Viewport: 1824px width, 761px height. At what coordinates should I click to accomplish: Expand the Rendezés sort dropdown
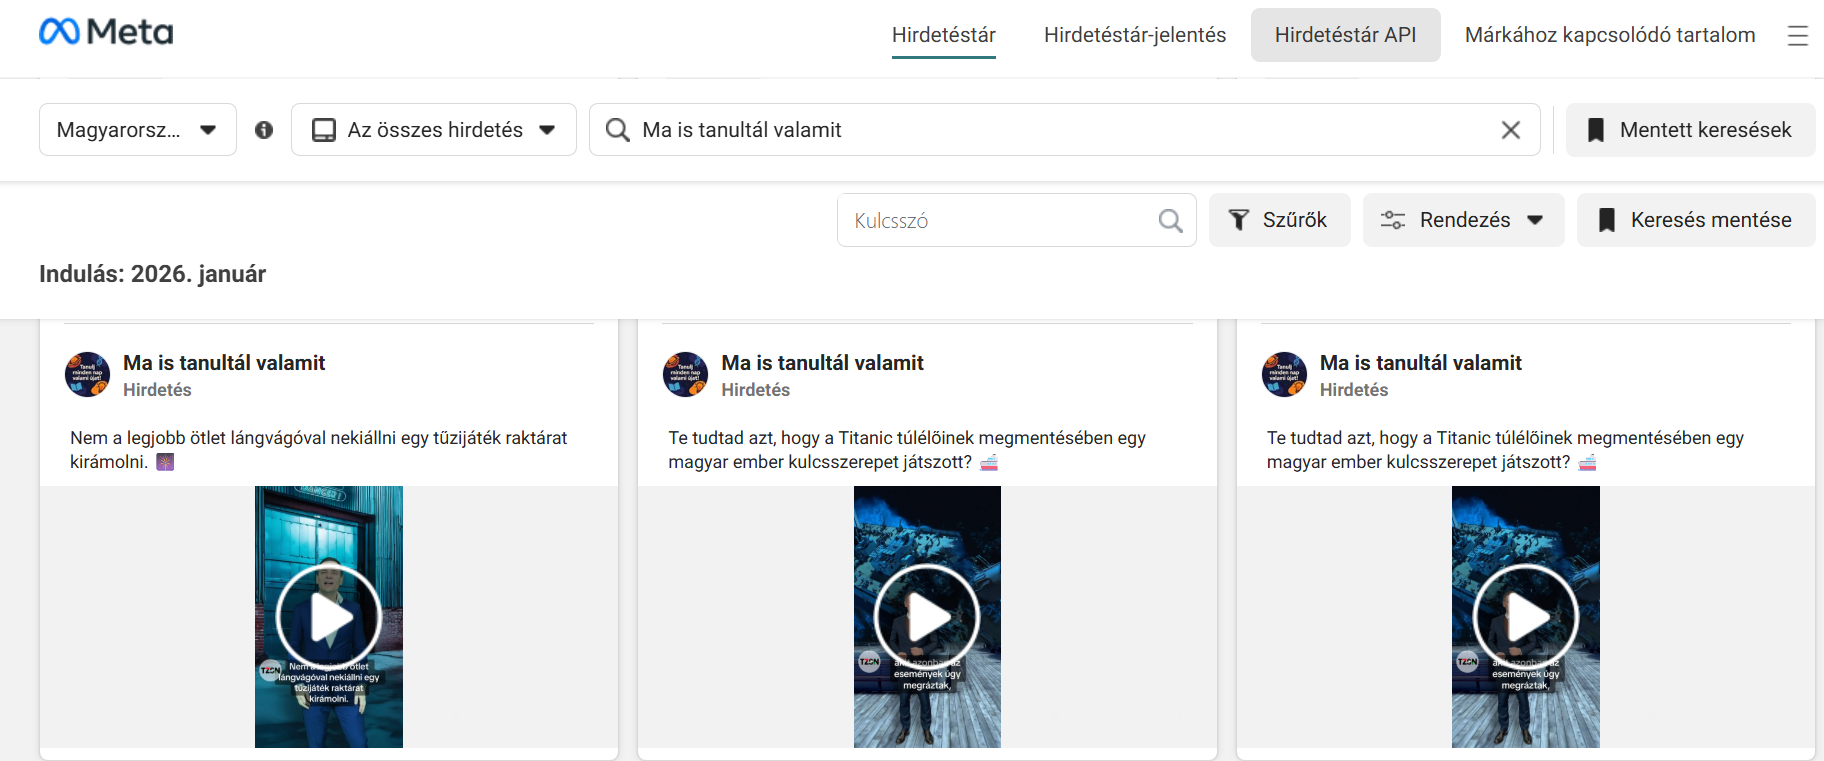coord(1463,220)
